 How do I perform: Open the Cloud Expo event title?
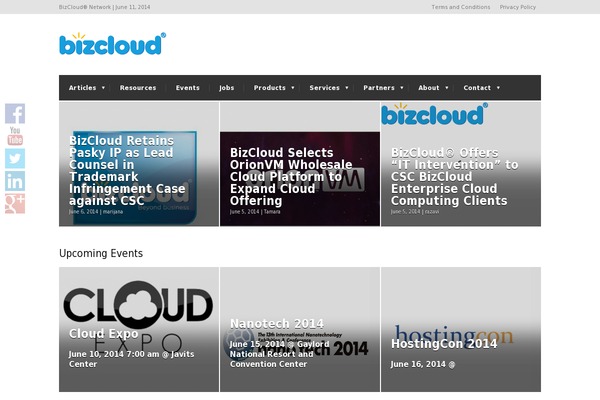point(103,333)
